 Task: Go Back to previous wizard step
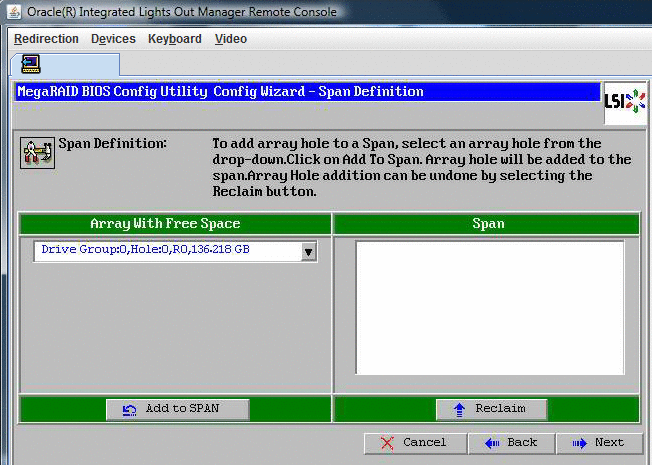click(x=511, y=443)
